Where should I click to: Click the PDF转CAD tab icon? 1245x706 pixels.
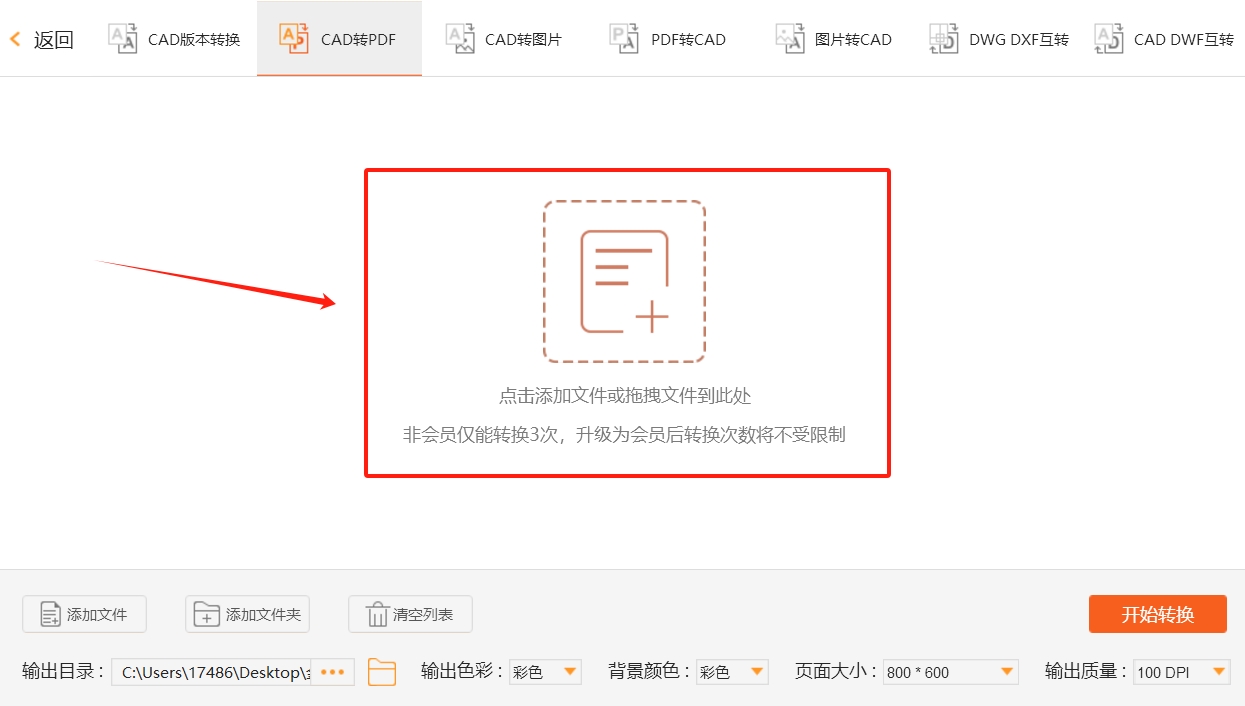click(x=624, y=39)
